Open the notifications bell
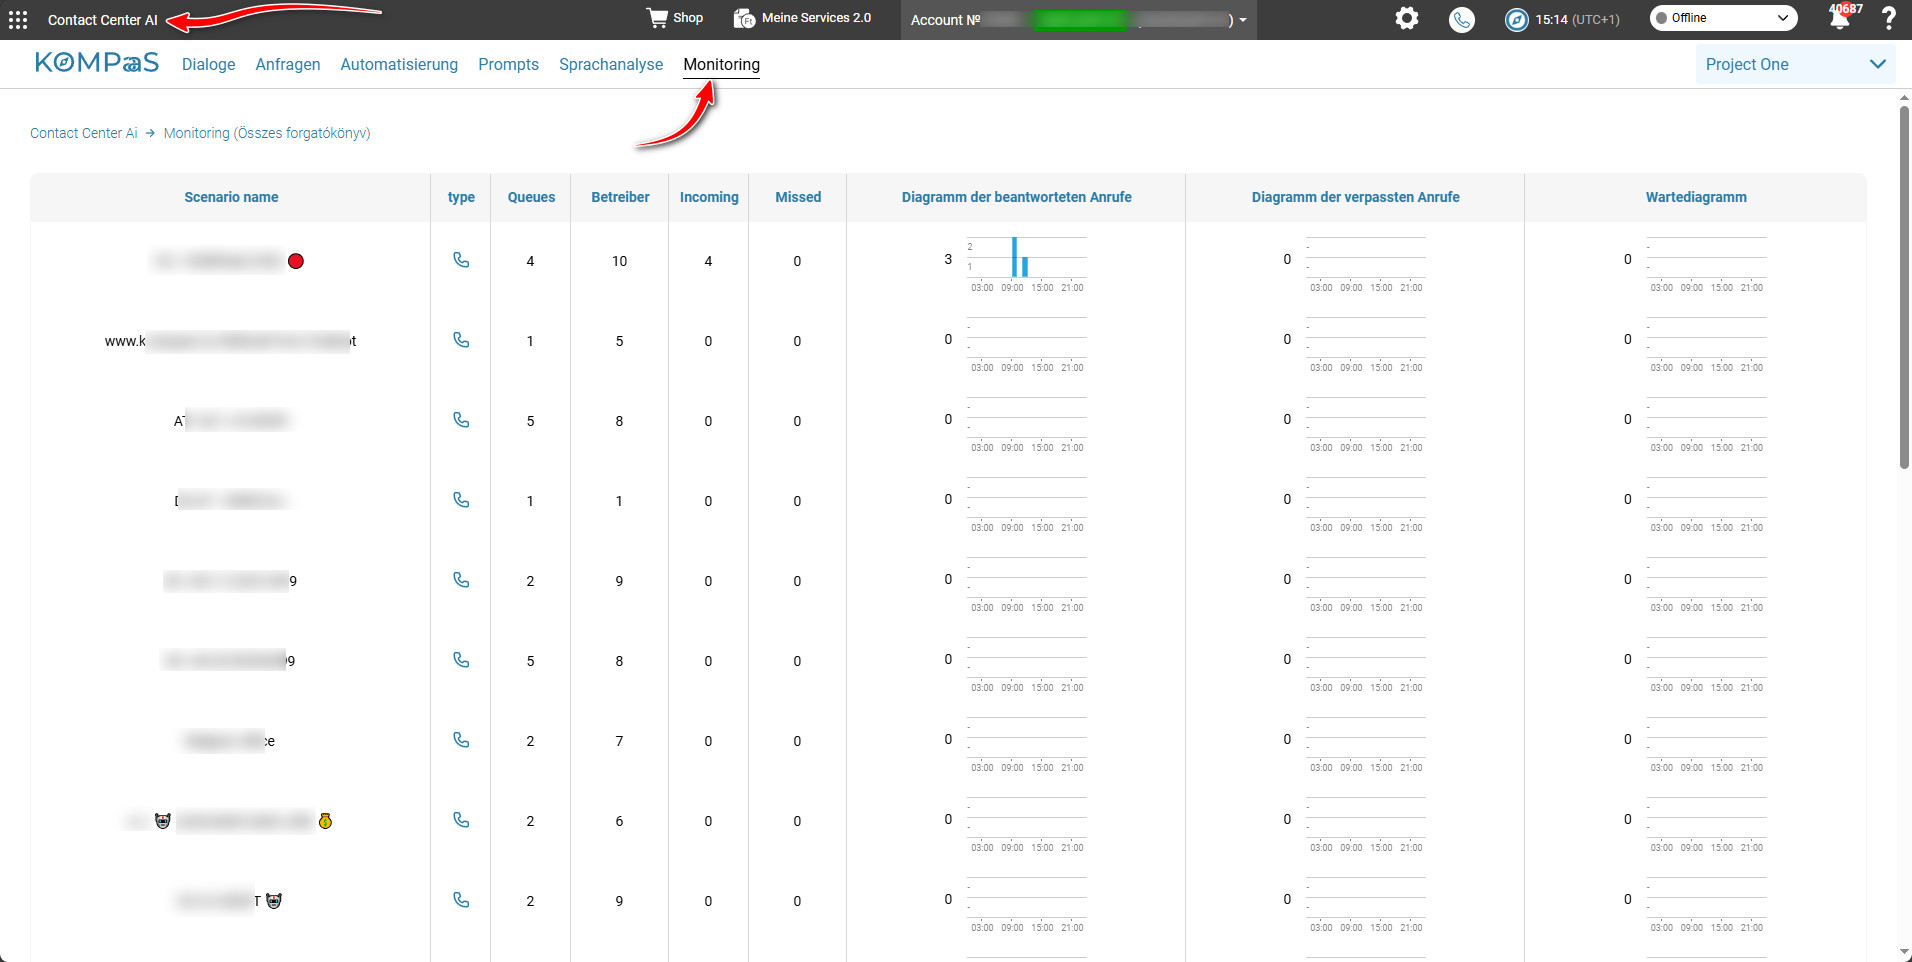Image resolution: width=1912 pixels, height=962 pixels. click(1839, 19)
